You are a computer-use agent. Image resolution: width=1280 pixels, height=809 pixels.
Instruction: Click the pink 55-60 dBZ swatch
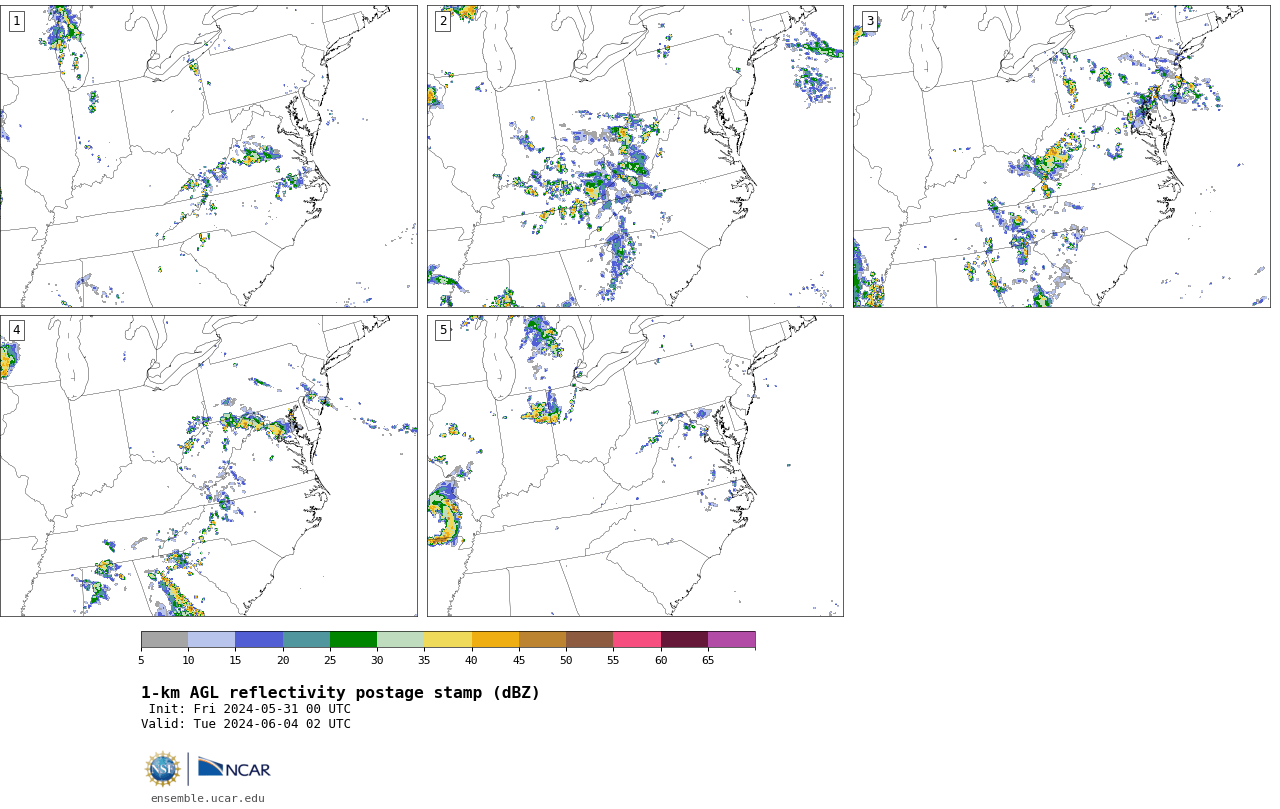(x=637, y=640)
